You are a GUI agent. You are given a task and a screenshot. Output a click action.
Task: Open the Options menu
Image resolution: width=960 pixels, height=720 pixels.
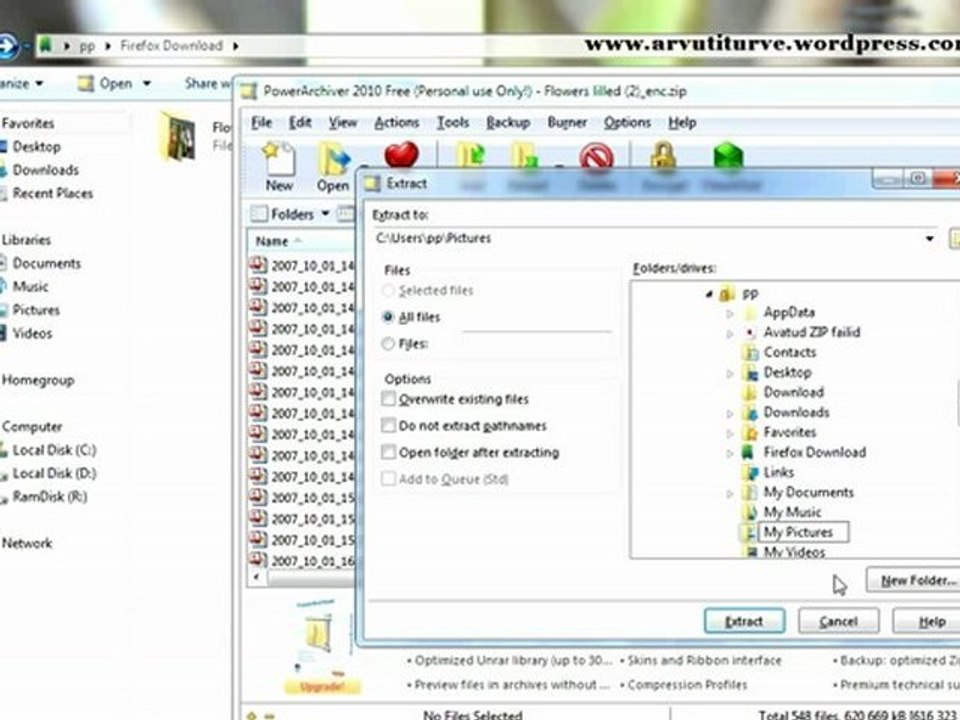click(627, 122)
